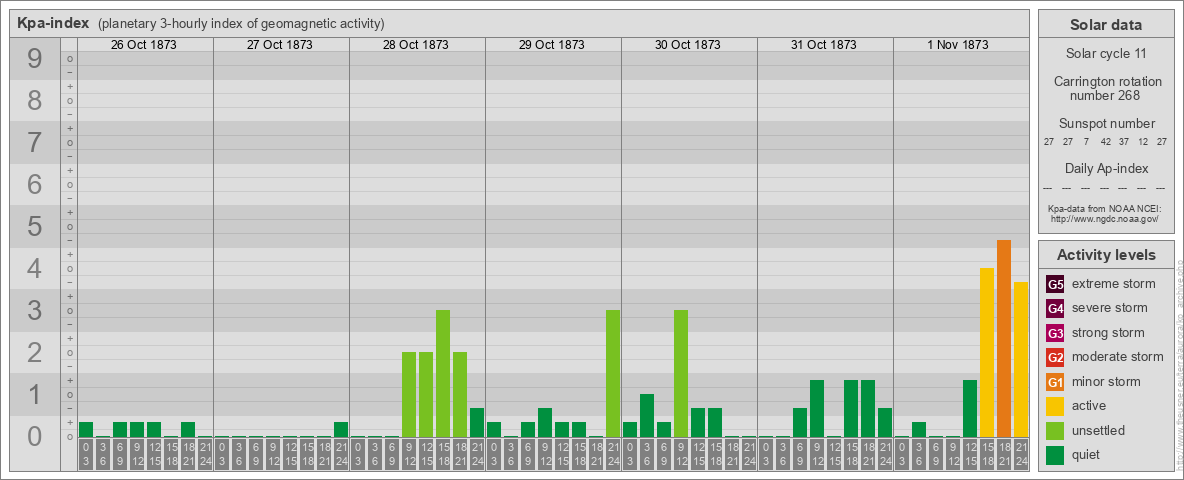Click the 'minor storm' legend label

1106,381
